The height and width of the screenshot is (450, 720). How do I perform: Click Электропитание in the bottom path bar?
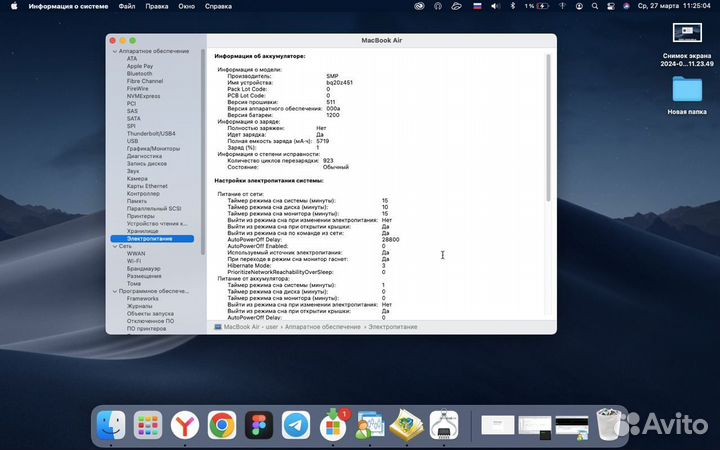(393, 327)
